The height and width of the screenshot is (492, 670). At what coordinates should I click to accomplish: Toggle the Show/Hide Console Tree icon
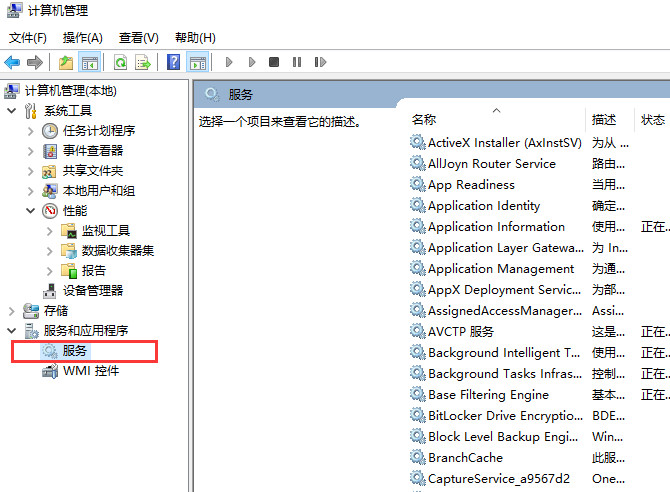pos(90,62)
